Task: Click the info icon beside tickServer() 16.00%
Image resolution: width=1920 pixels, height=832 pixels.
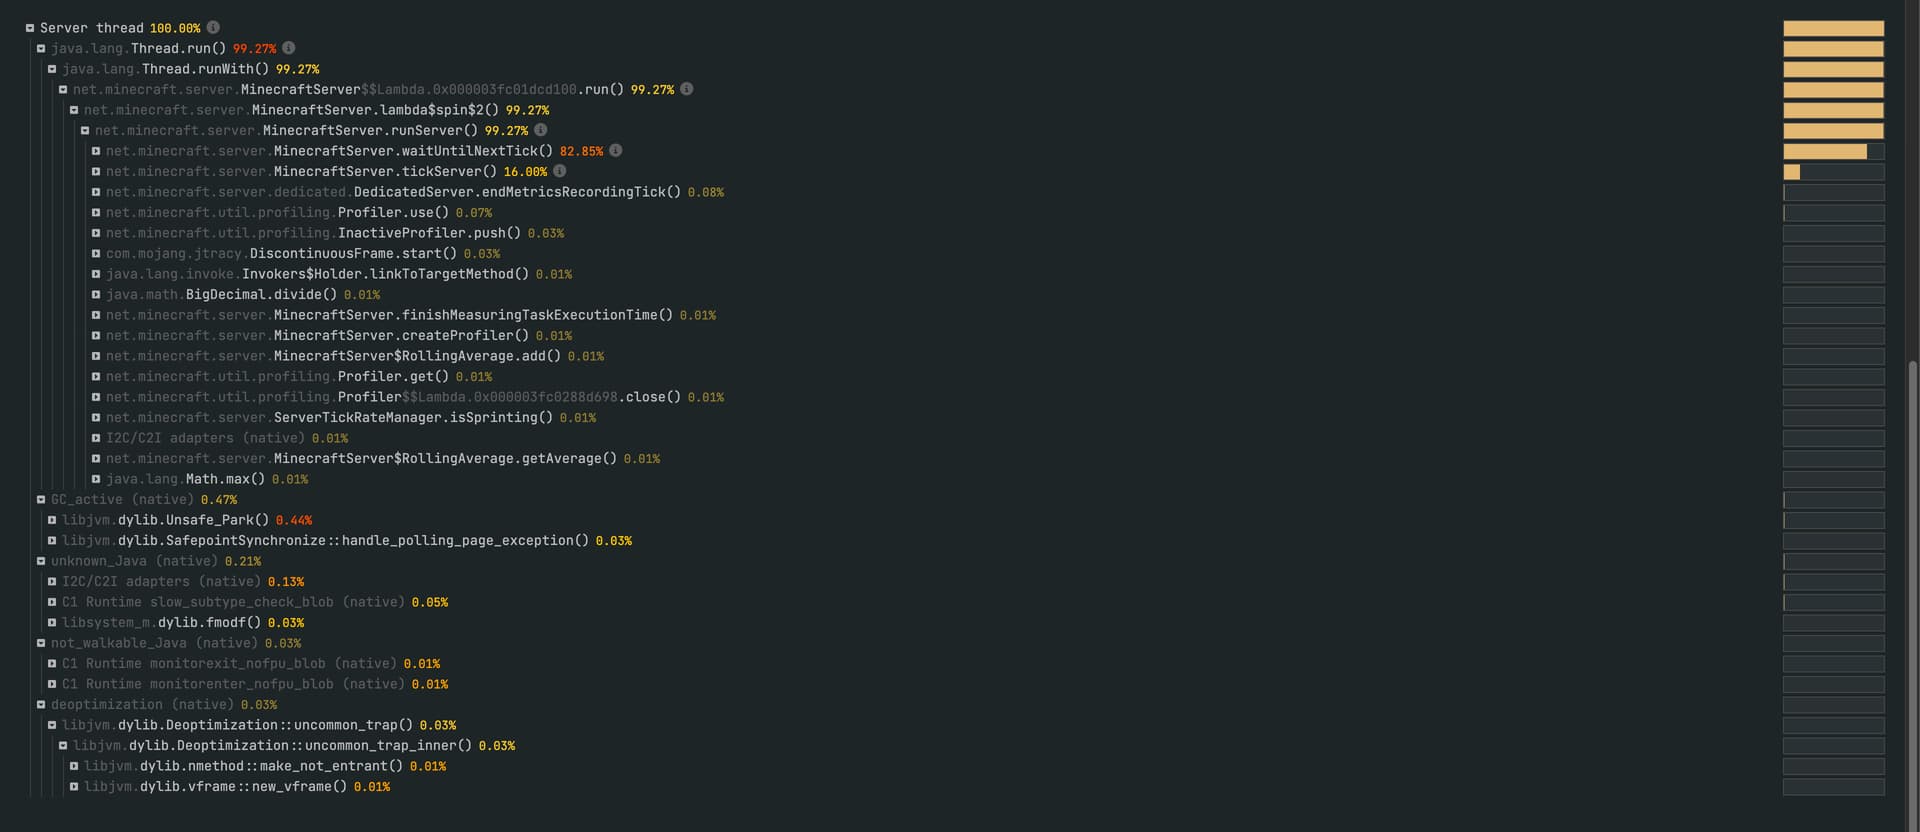Action: (x=560, y=171)
